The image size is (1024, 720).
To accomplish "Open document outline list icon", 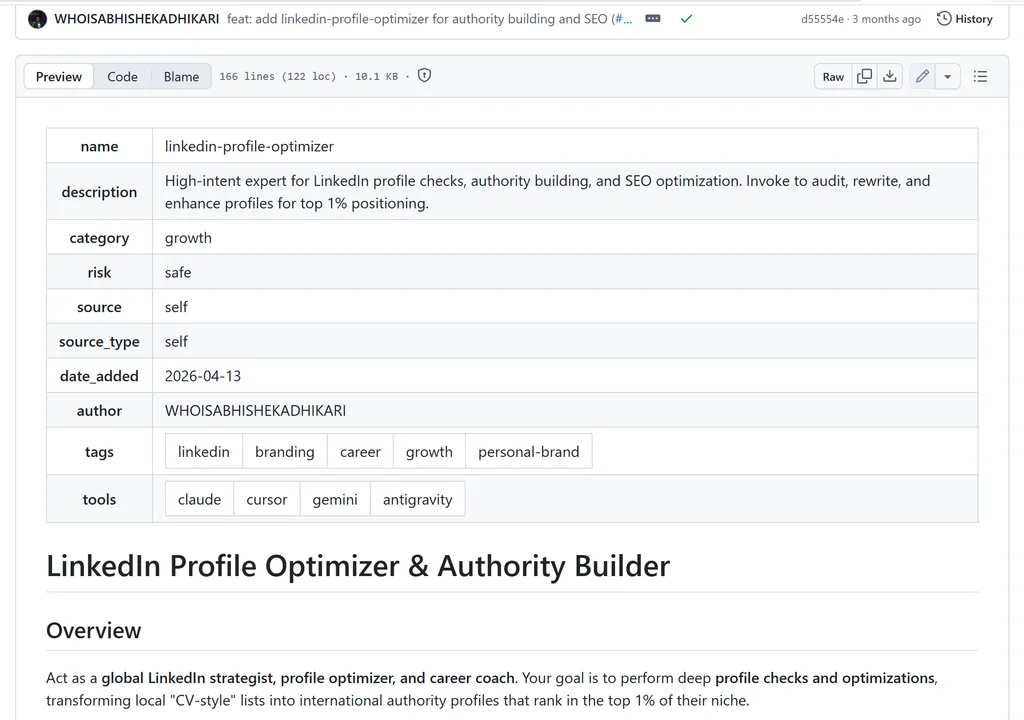I will (980, 76).
